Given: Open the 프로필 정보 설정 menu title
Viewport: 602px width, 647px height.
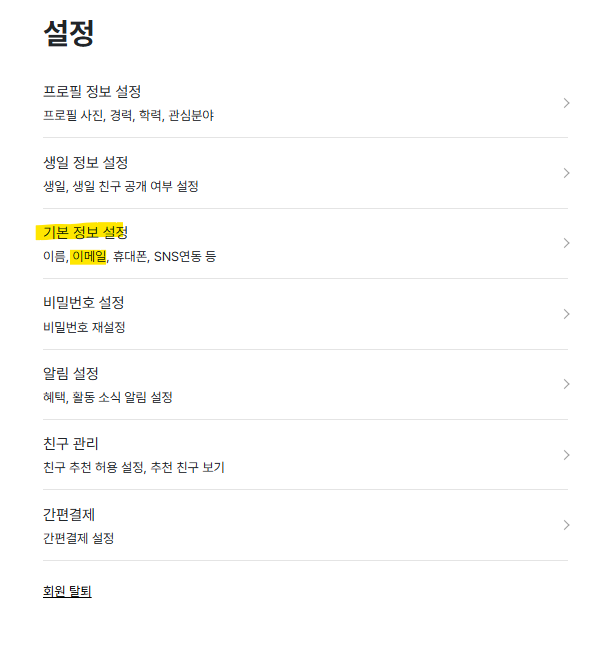Looking at the screenshot, I should [92, 92].
